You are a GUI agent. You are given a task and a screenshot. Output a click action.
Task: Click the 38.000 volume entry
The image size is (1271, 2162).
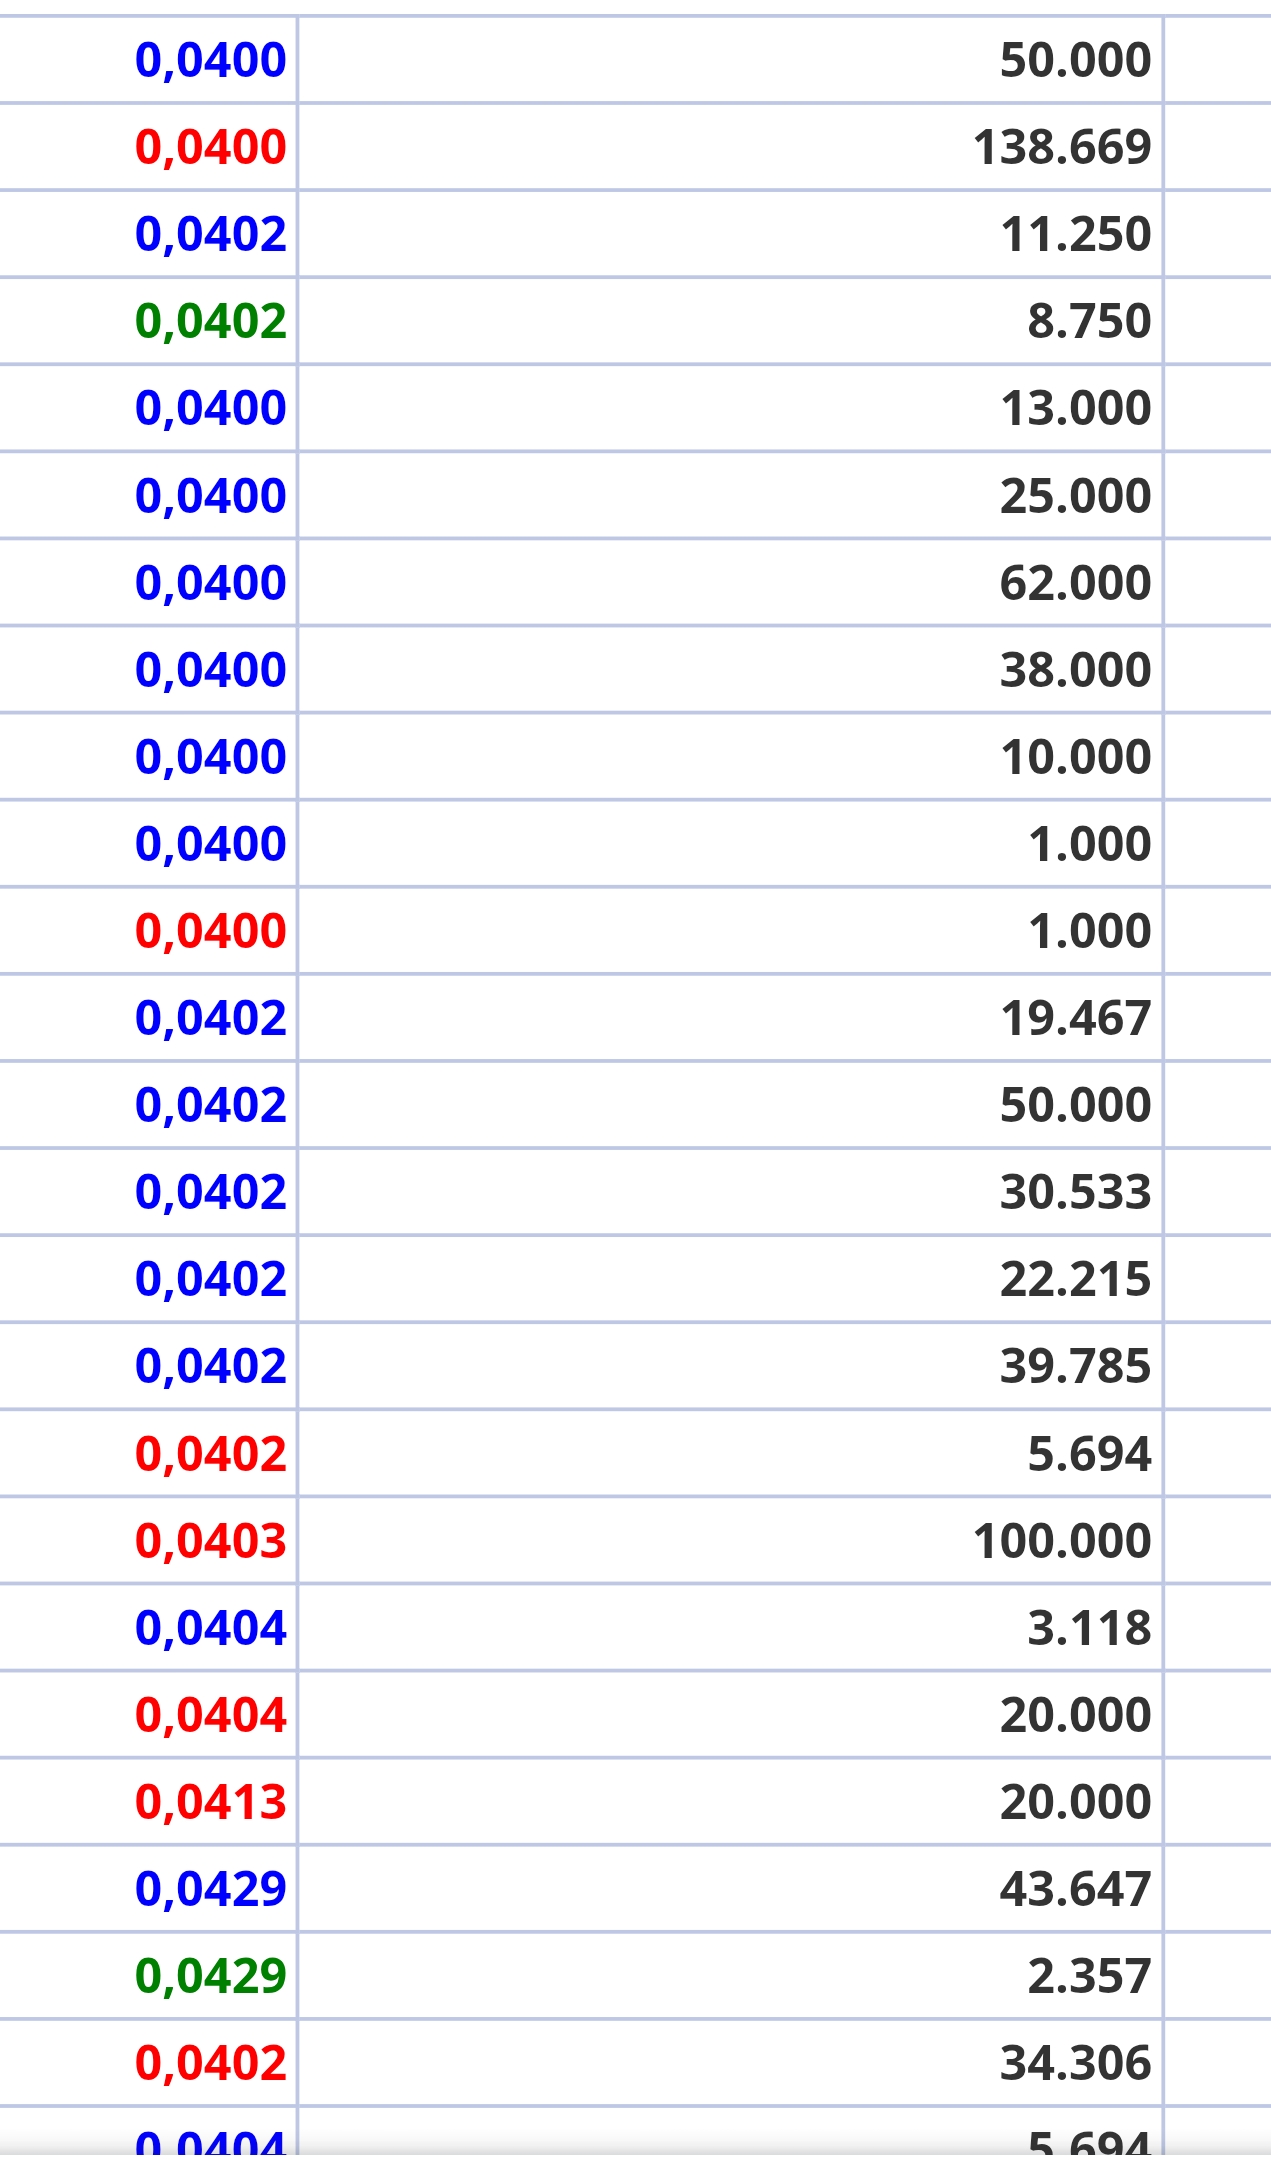[1075, 670]
